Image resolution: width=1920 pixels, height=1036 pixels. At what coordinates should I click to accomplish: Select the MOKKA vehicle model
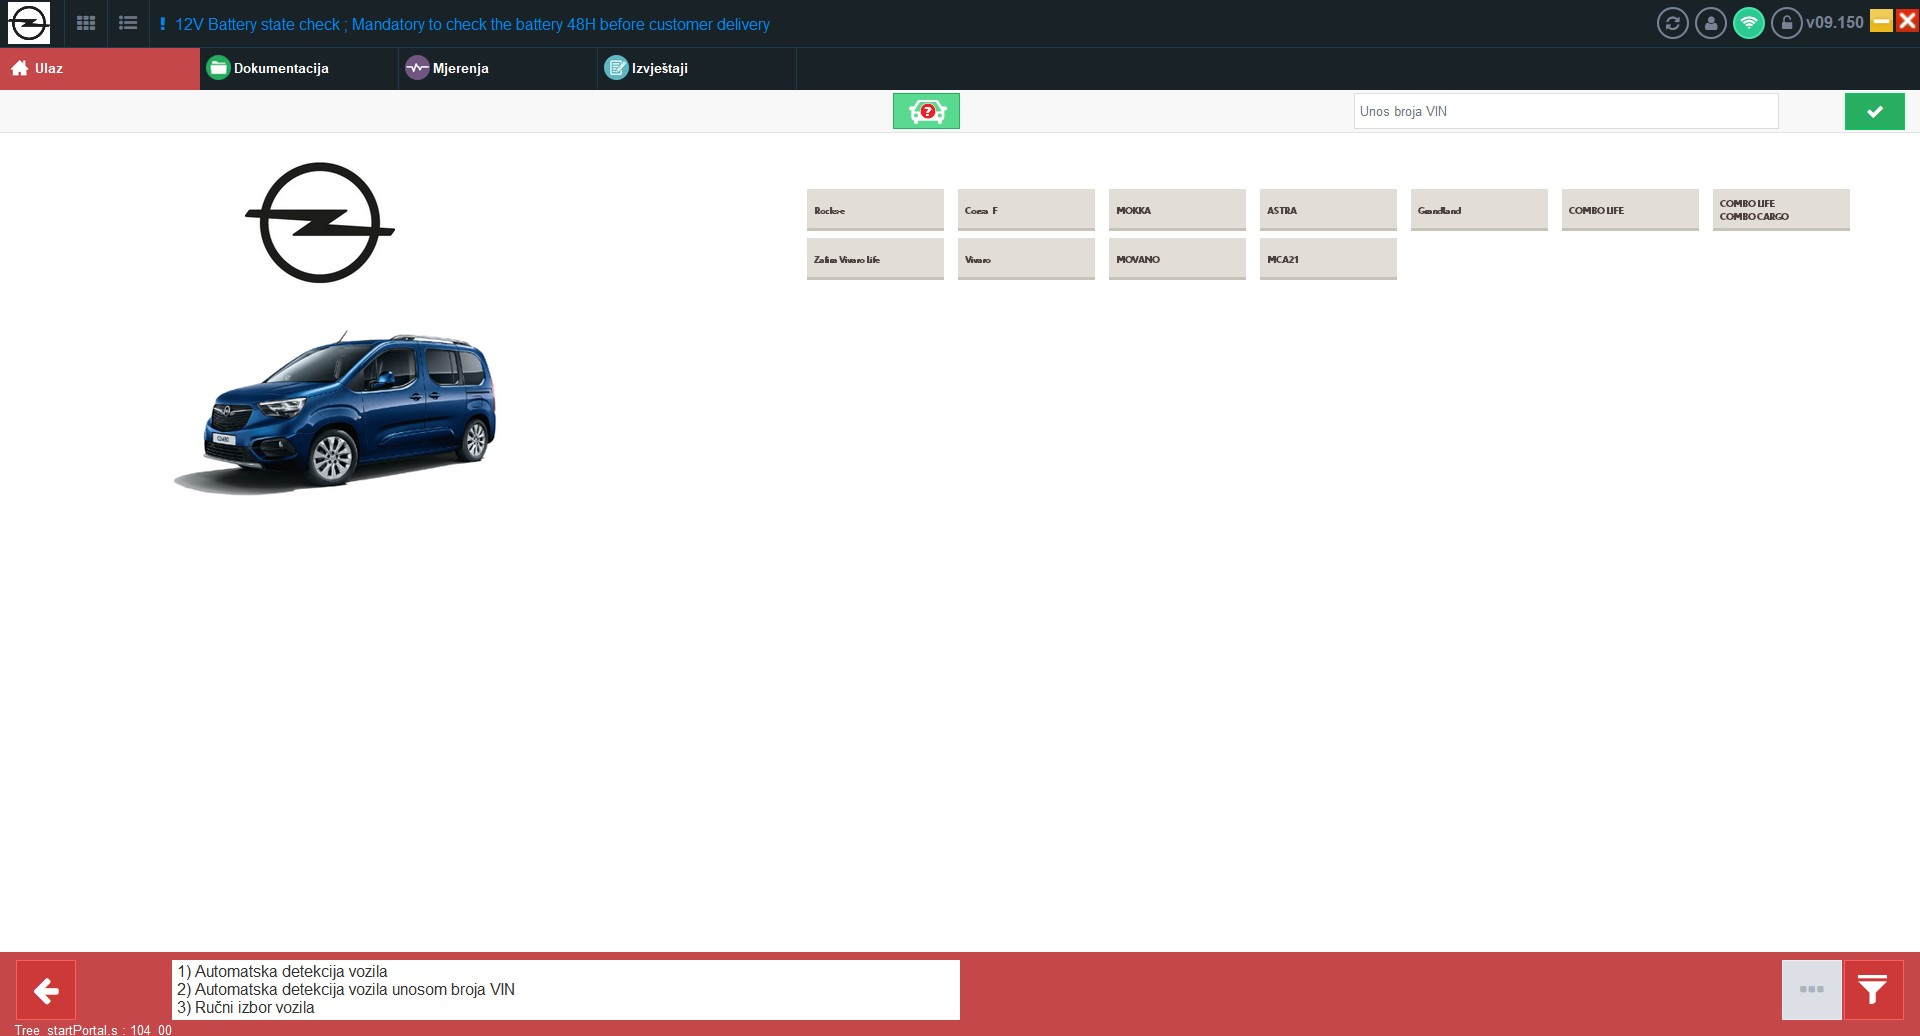(x=1177, y=210)
